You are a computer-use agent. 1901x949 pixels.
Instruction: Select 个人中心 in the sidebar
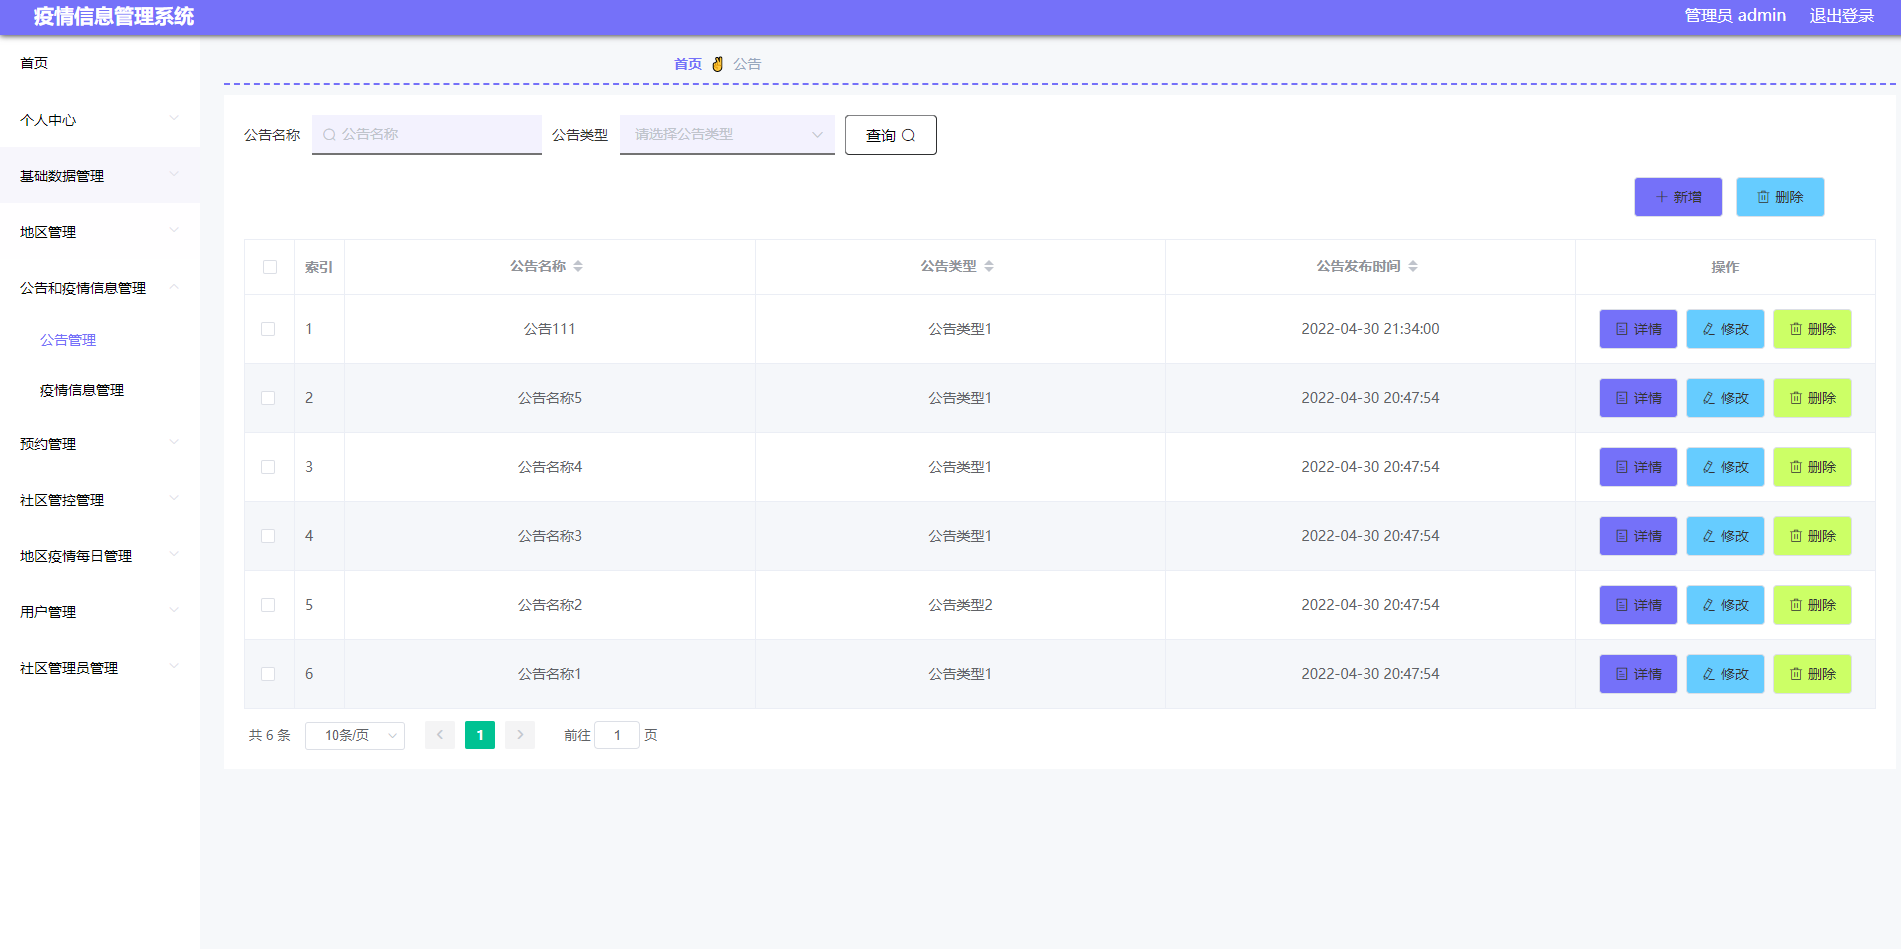pos(47,119)
